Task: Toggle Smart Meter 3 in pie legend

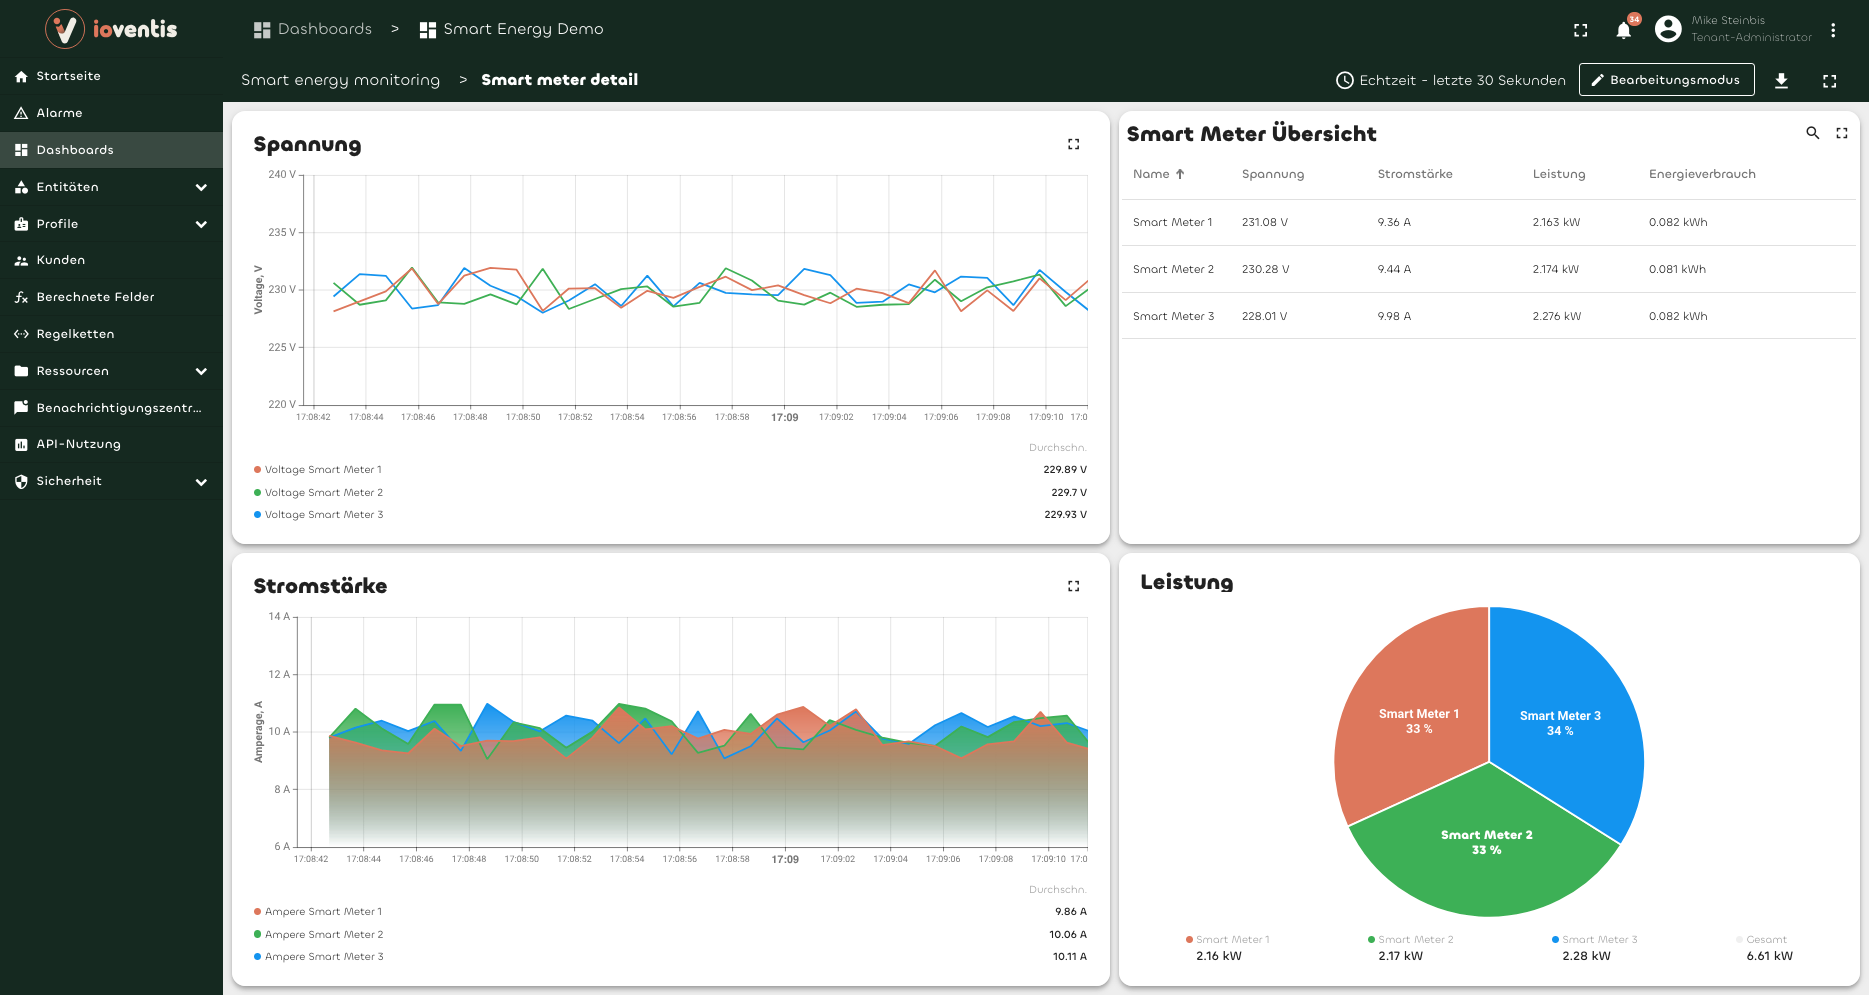Action: coord(1599,940)
